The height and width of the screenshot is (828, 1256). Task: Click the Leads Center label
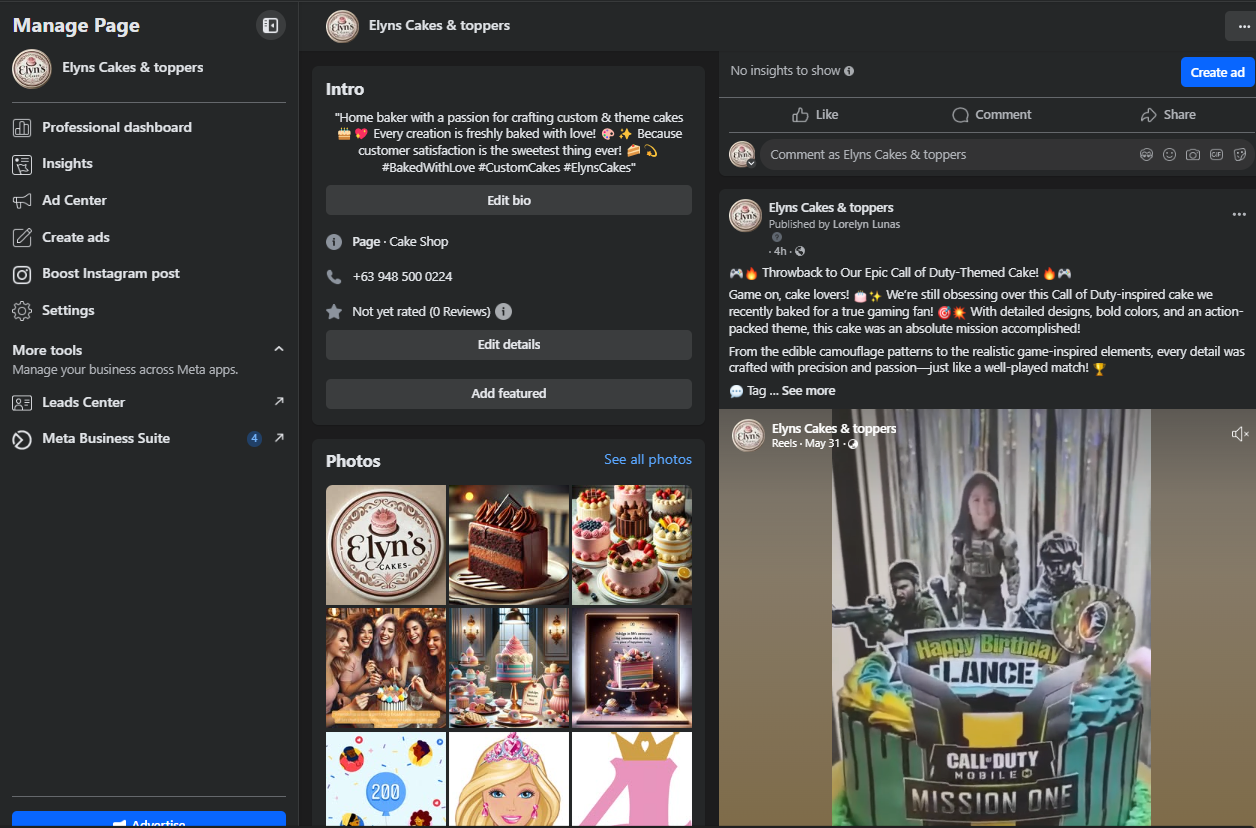tap(84, 402)
